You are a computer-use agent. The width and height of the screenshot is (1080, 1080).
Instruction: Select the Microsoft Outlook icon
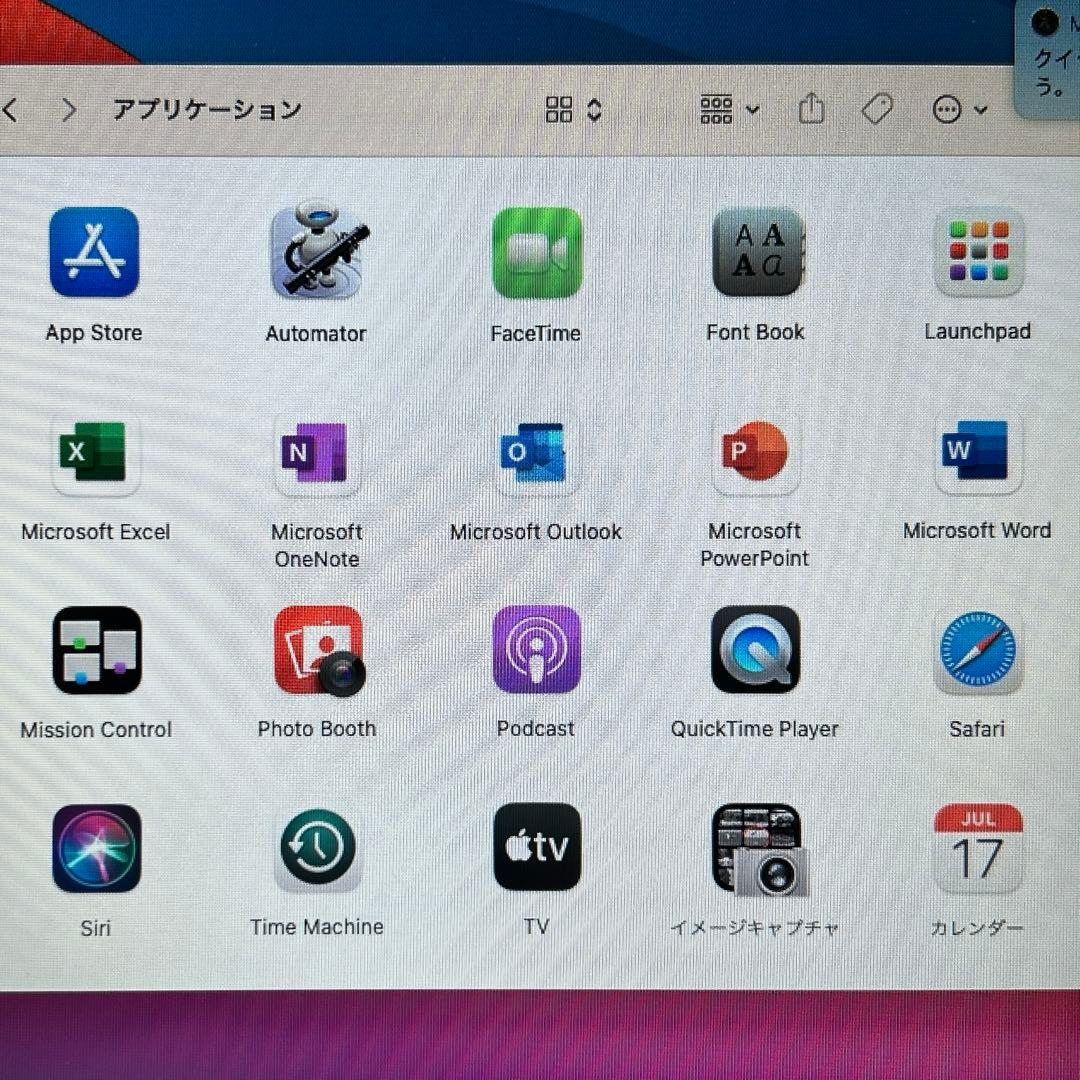pyautogui.click(x=536, y=452)
